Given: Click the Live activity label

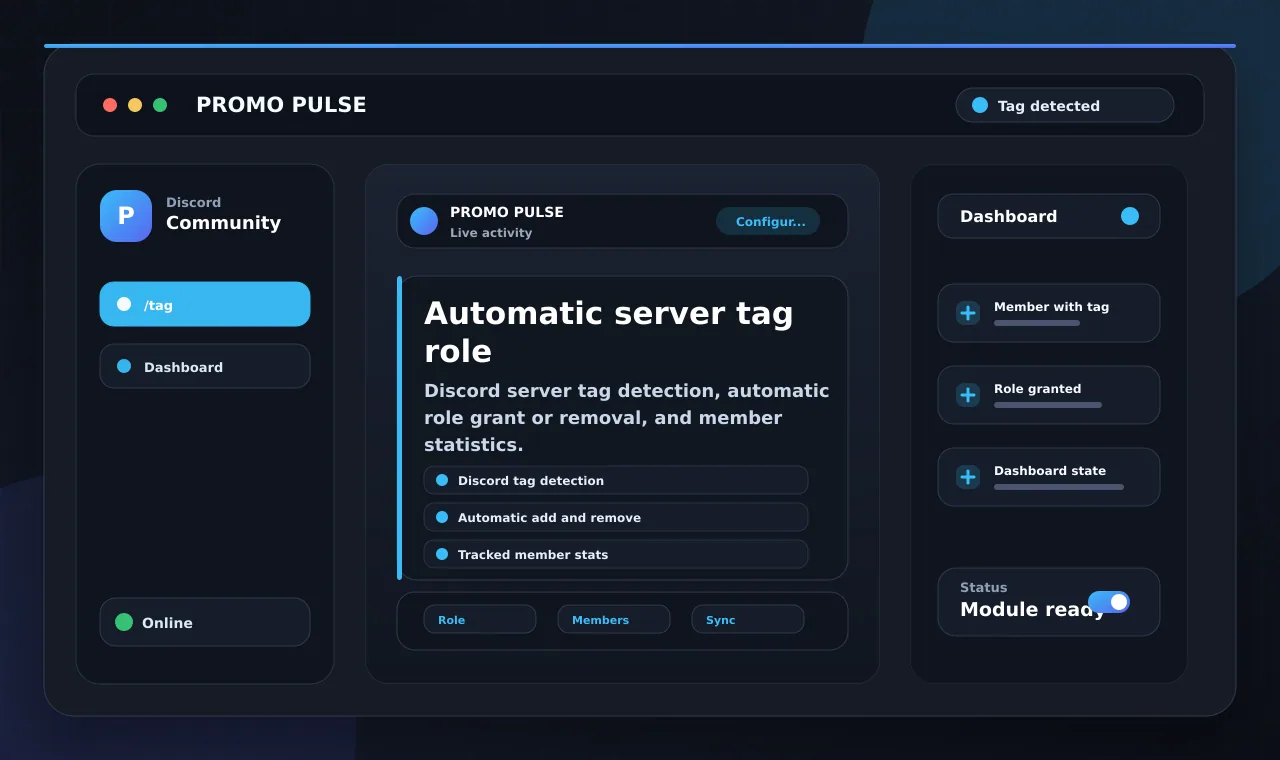Looking at the screenshot, I should pos(491,233).
